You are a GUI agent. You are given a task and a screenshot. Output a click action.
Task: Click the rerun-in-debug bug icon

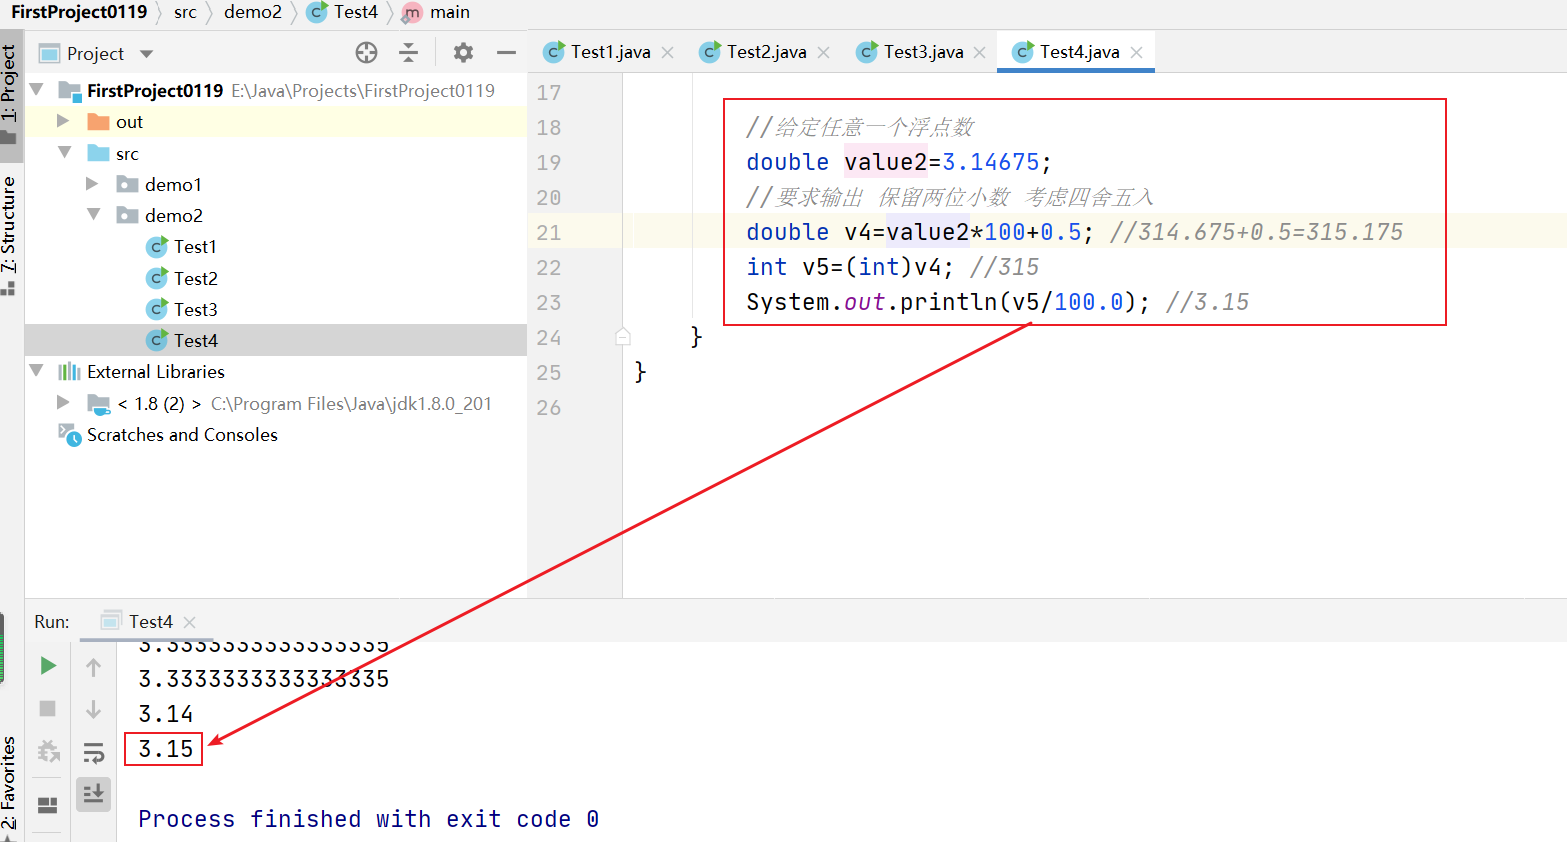[47, 751]
